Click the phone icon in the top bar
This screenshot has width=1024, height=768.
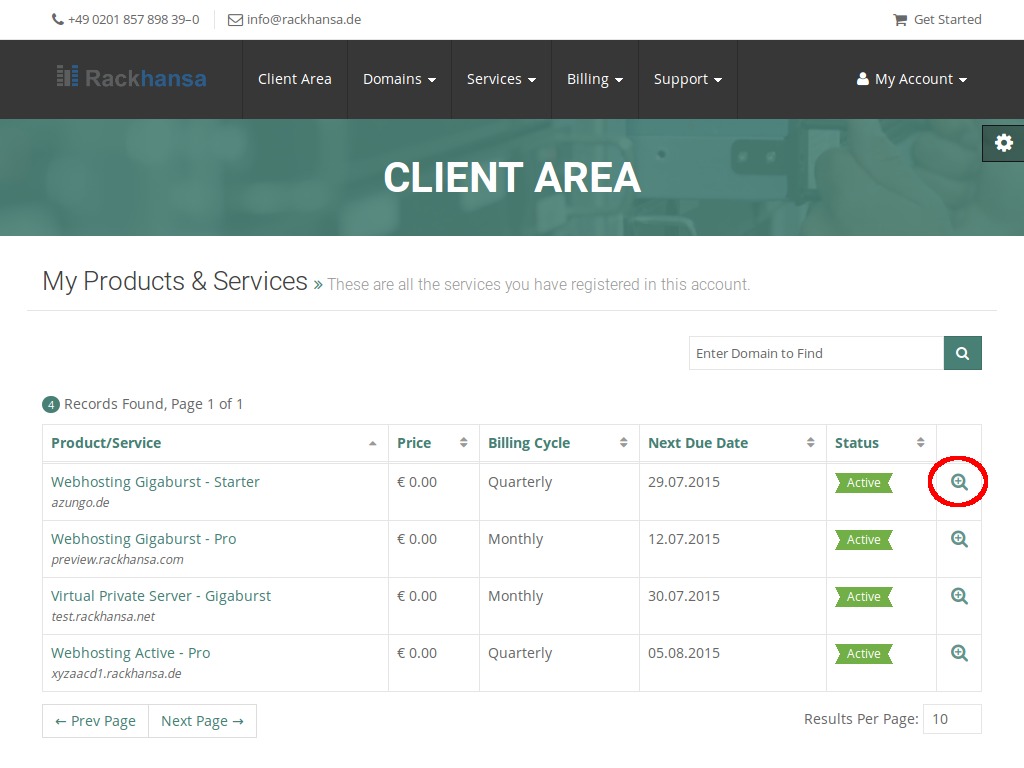(x=57, y=20)
